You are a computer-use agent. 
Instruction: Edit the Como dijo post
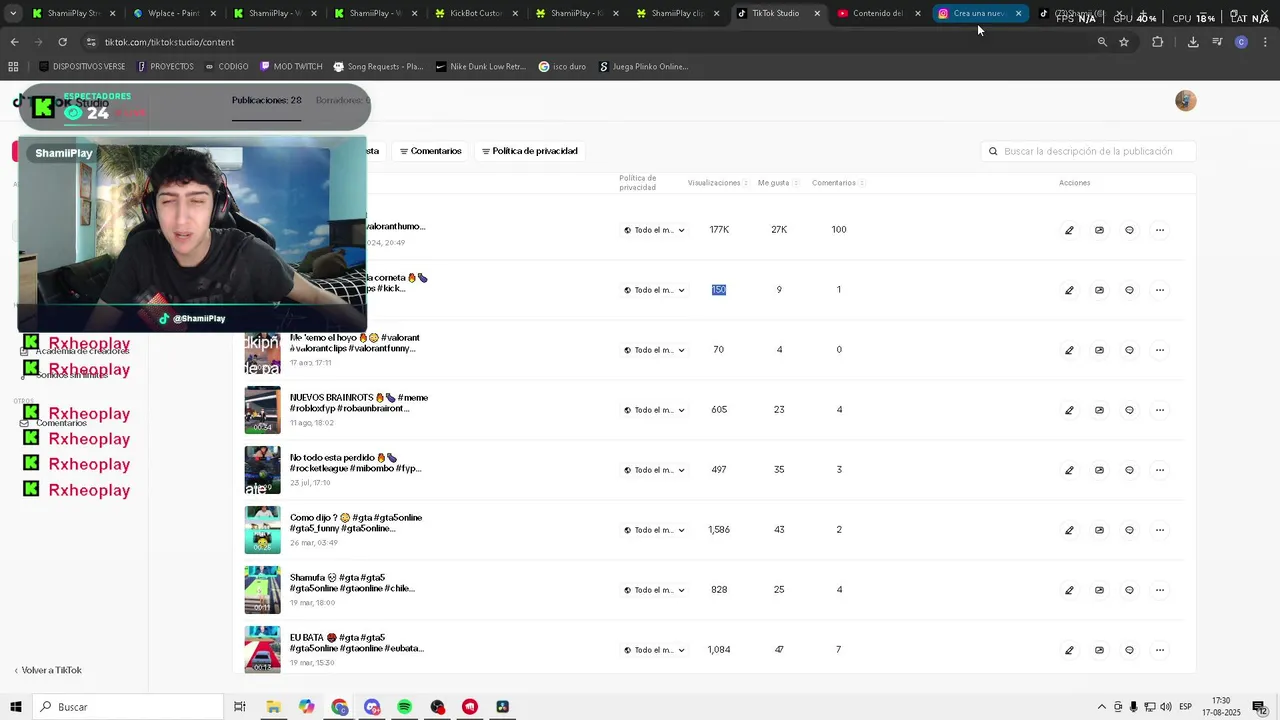pyautogui.click(x=1069, y=530)
